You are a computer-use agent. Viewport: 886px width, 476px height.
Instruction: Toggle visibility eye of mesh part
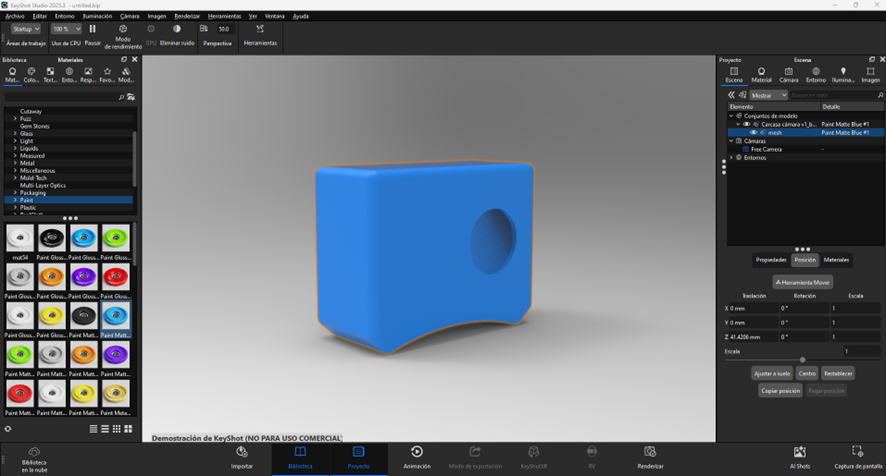(x=753, y=132)
